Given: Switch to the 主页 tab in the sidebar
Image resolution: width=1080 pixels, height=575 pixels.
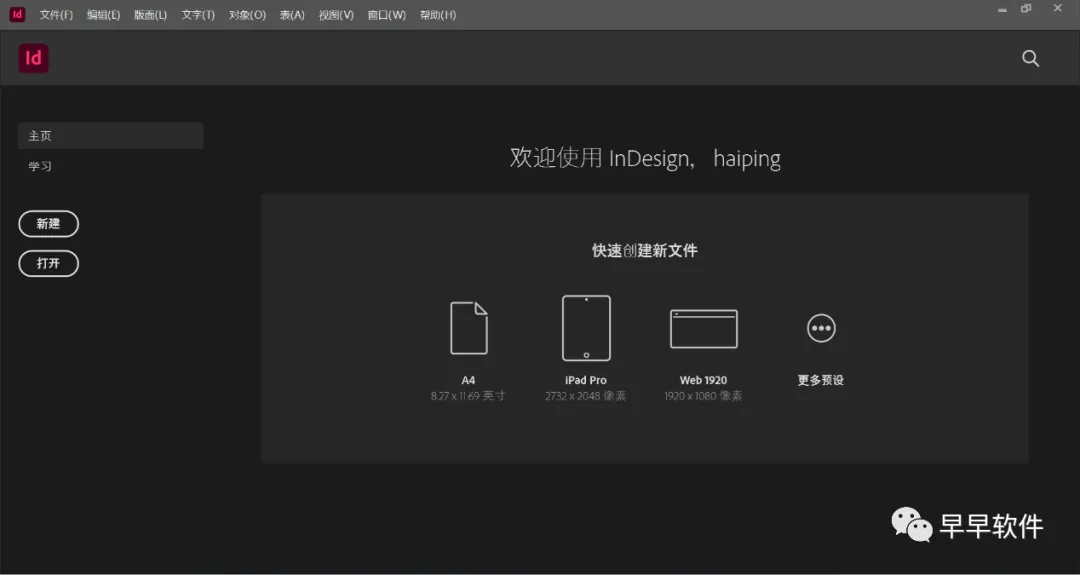Looking at the screenshot, I should click(111, 136).
